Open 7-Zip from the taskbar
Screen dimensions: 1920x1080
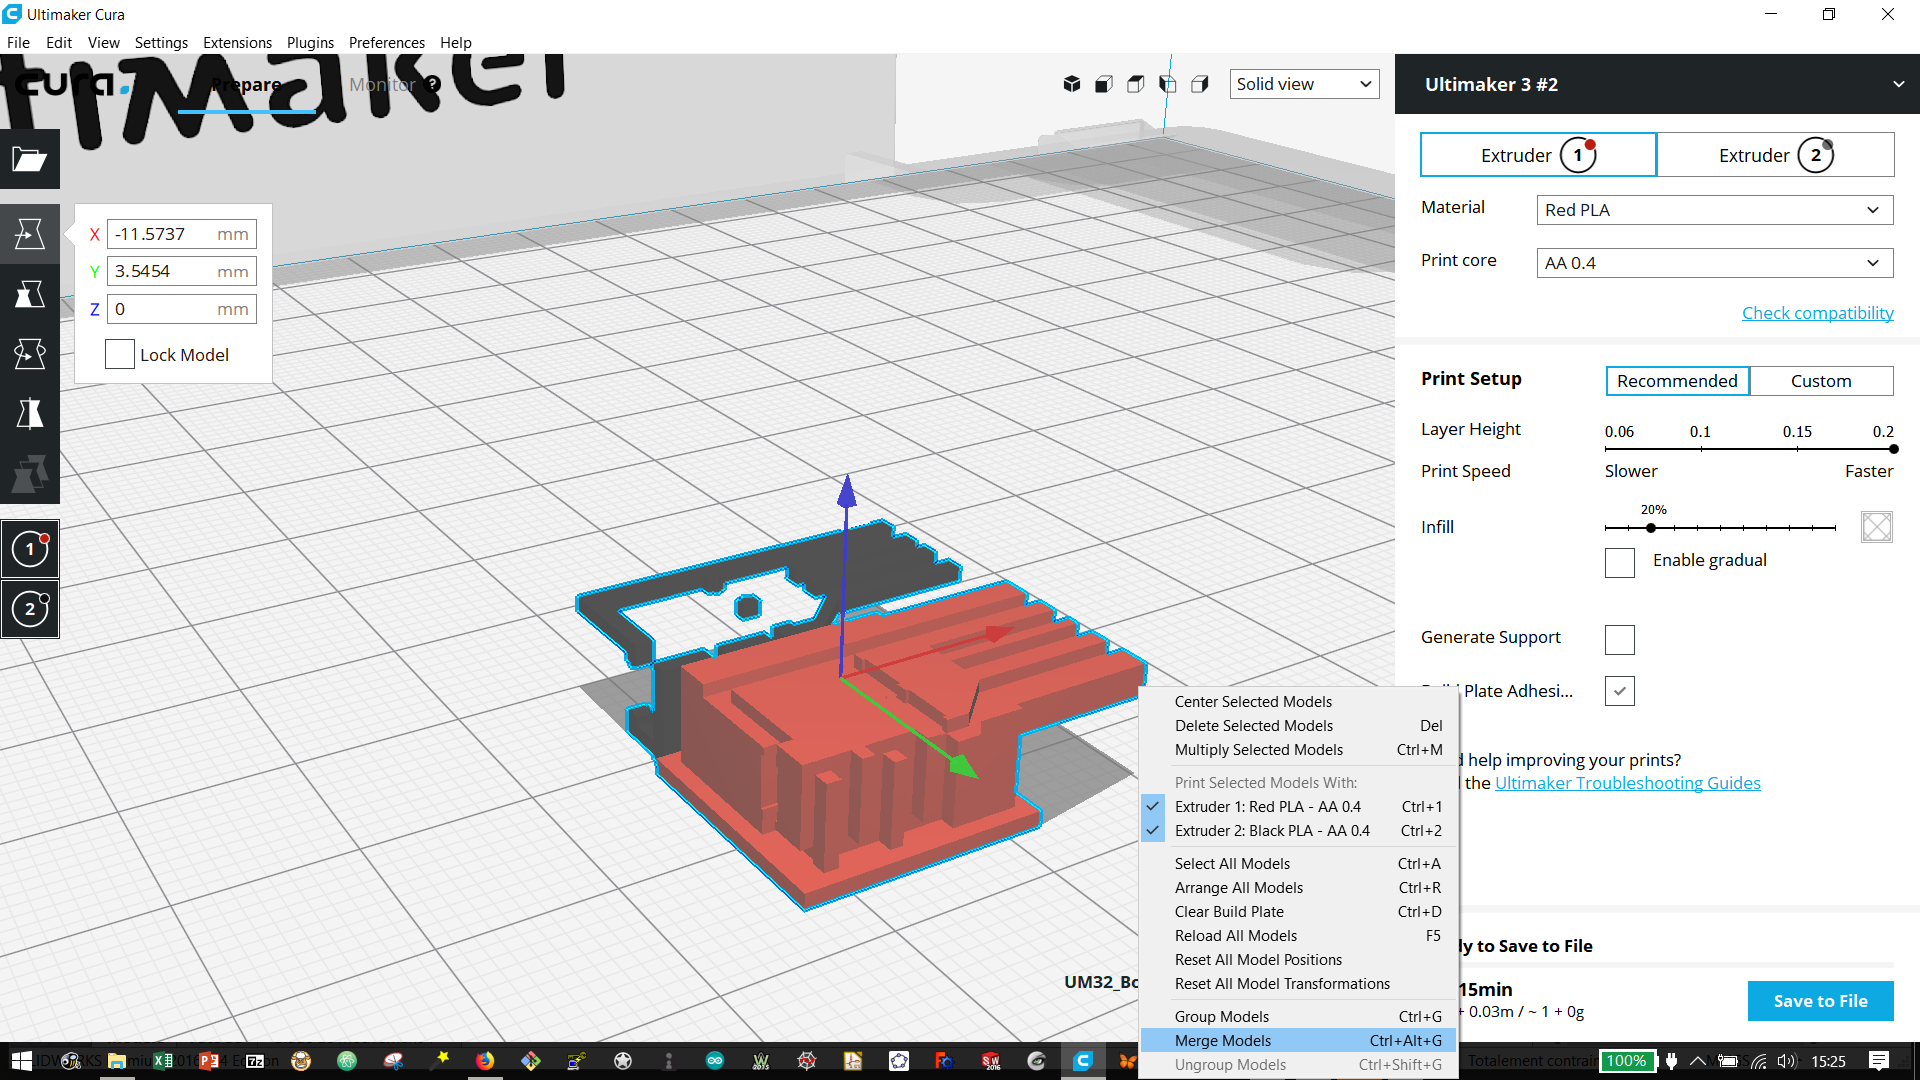click(x=255, y=1061)
